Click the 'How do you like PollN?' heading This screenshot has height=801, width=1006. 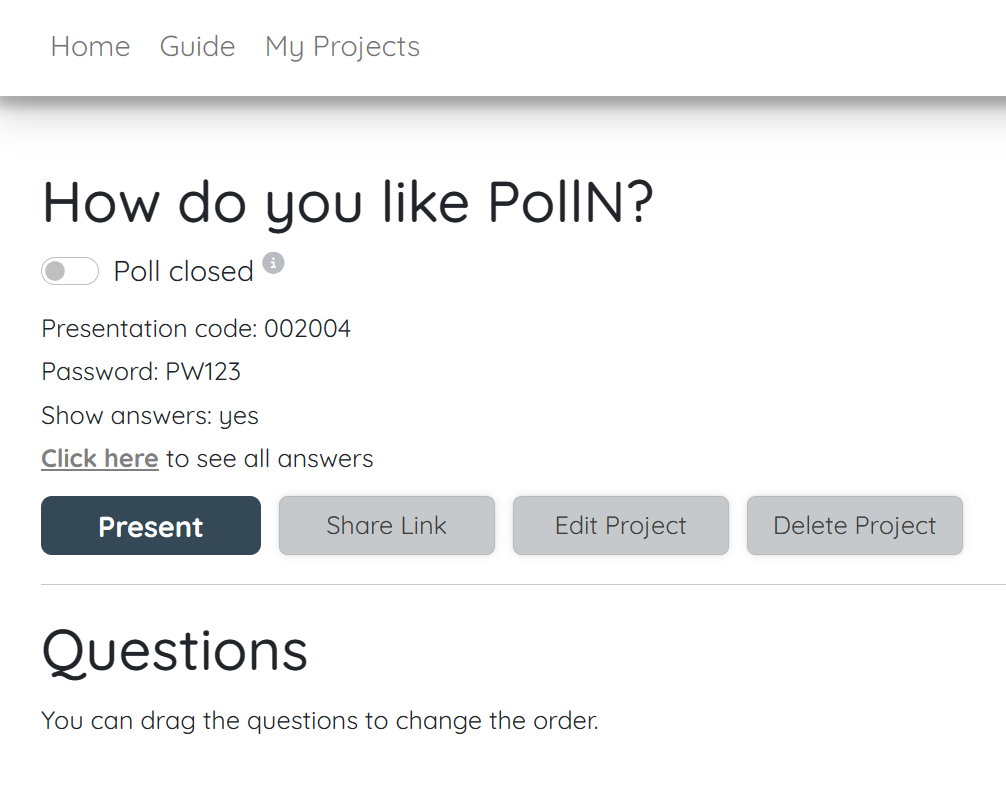tap(348, 203)
